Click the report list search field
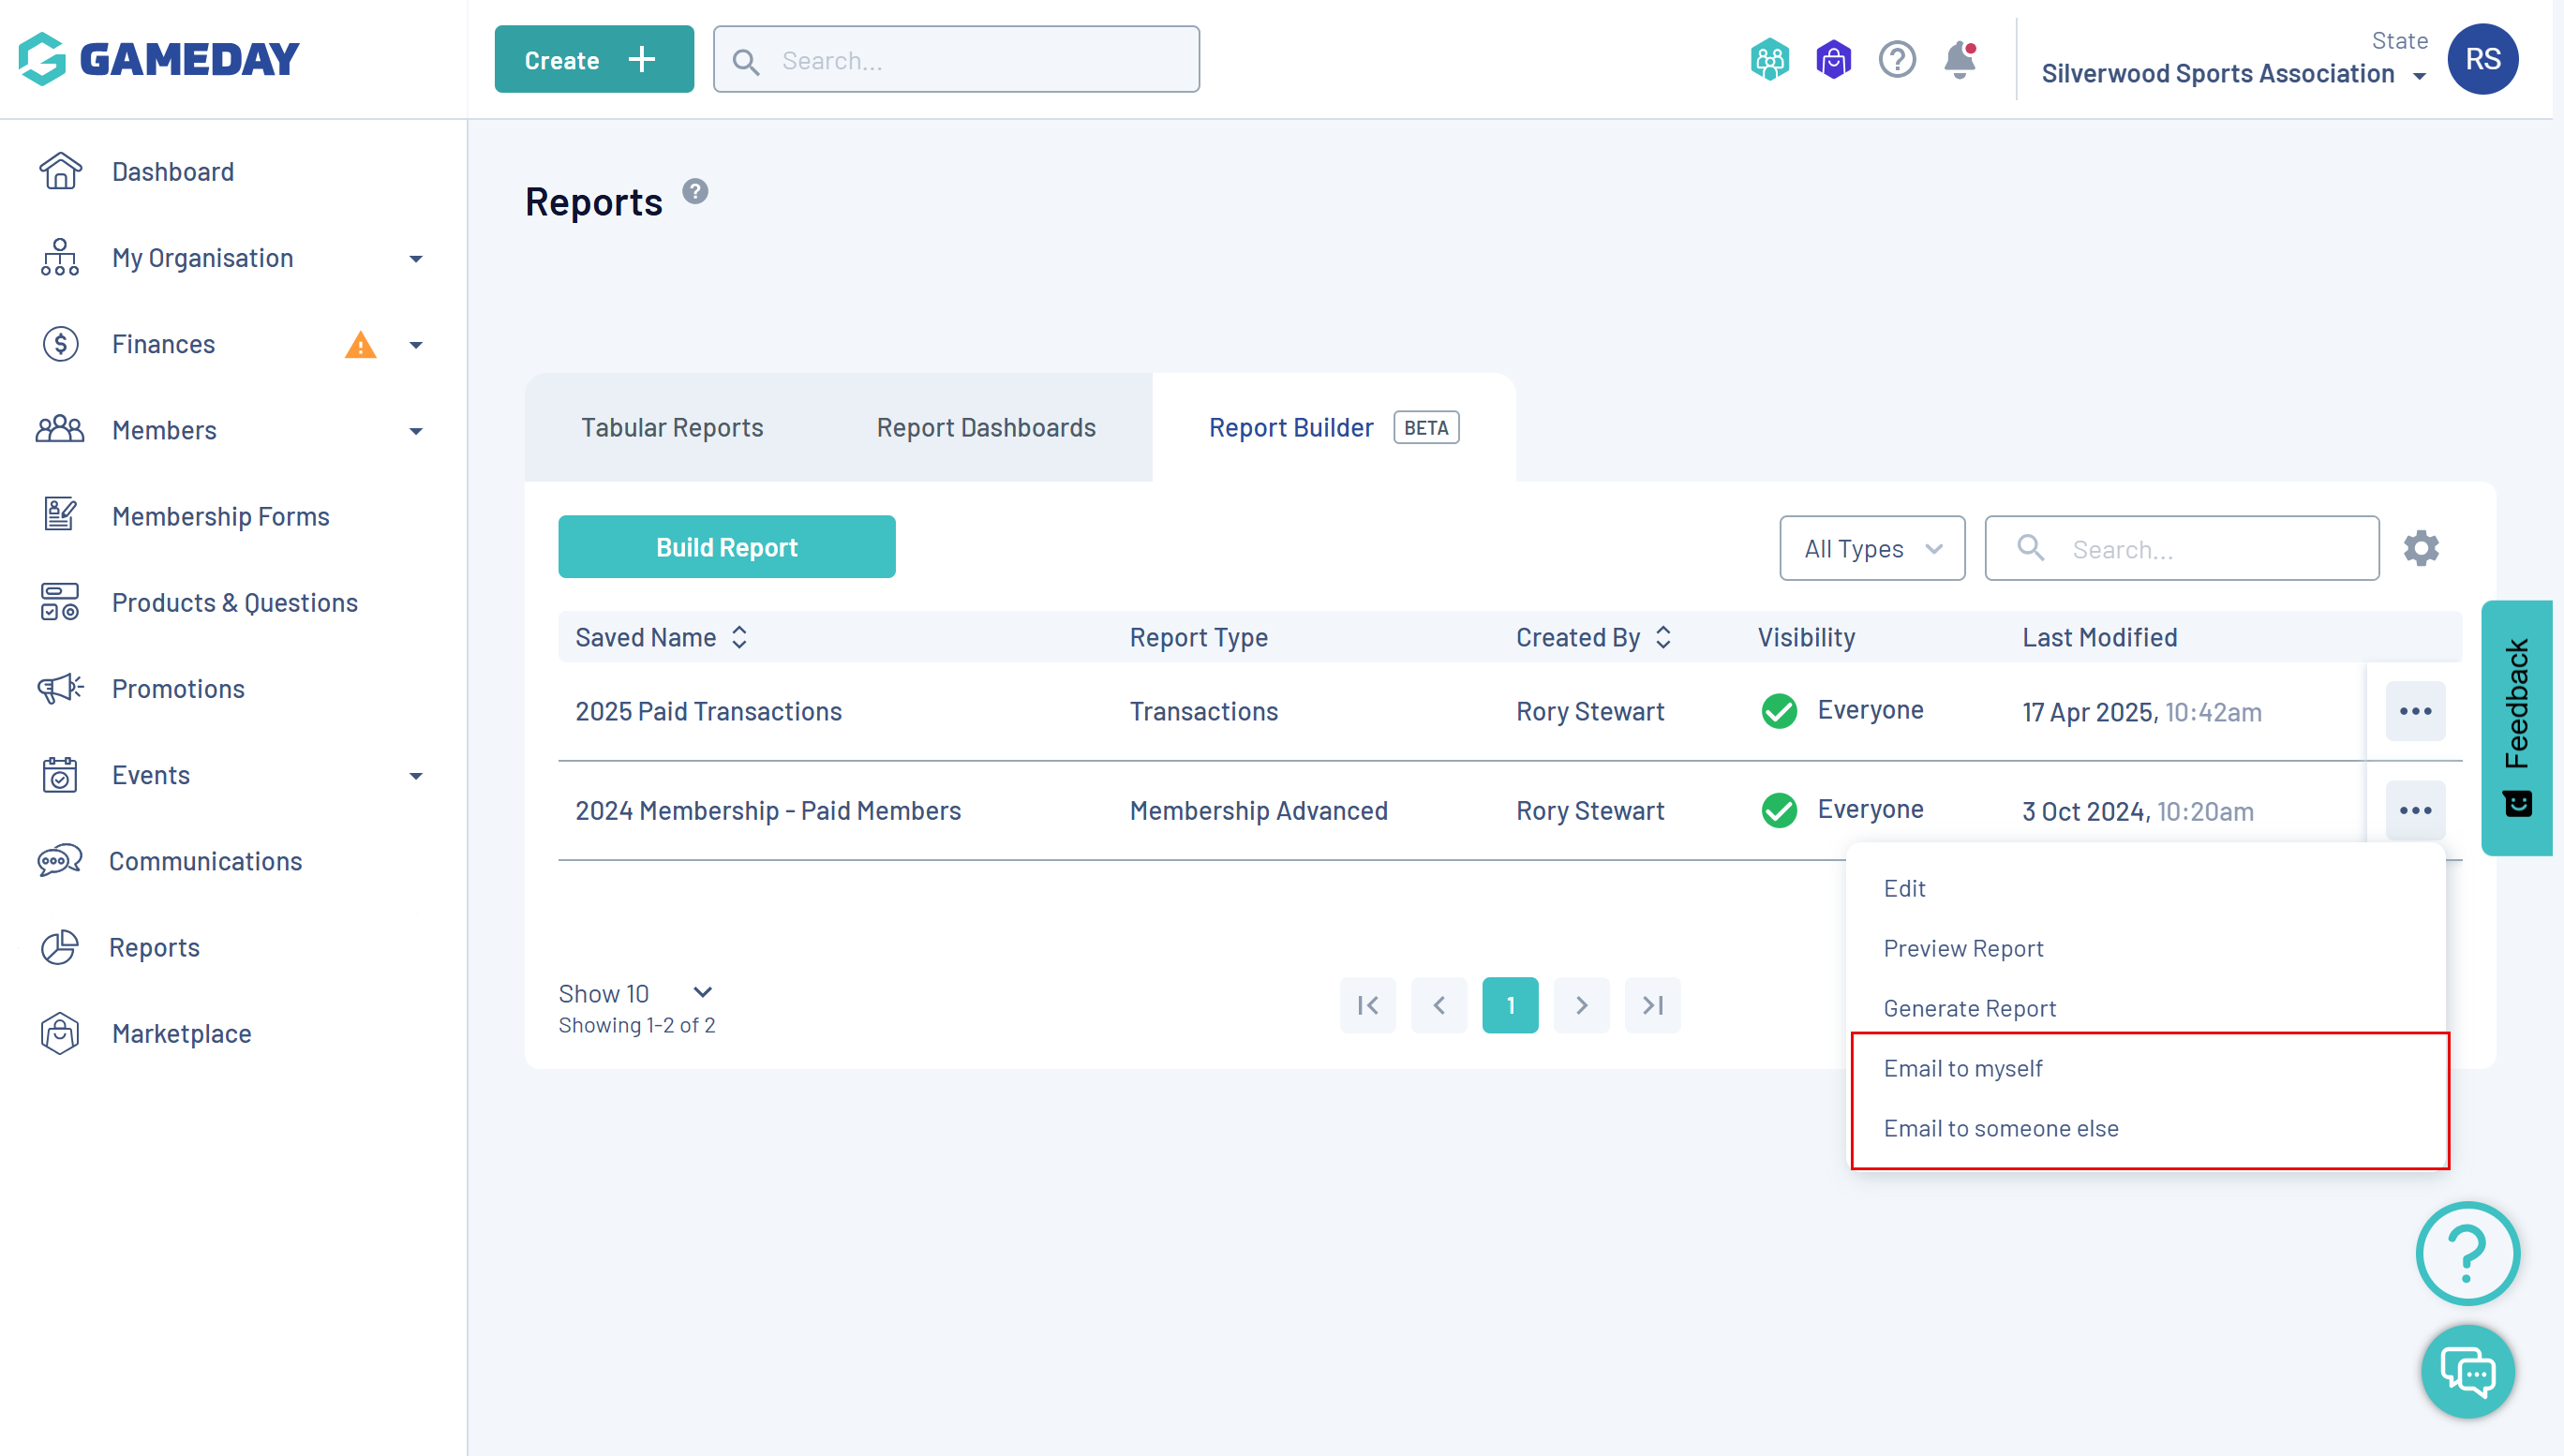The width and height of the screenshot is (2564, 1456). coord(2200,548)
